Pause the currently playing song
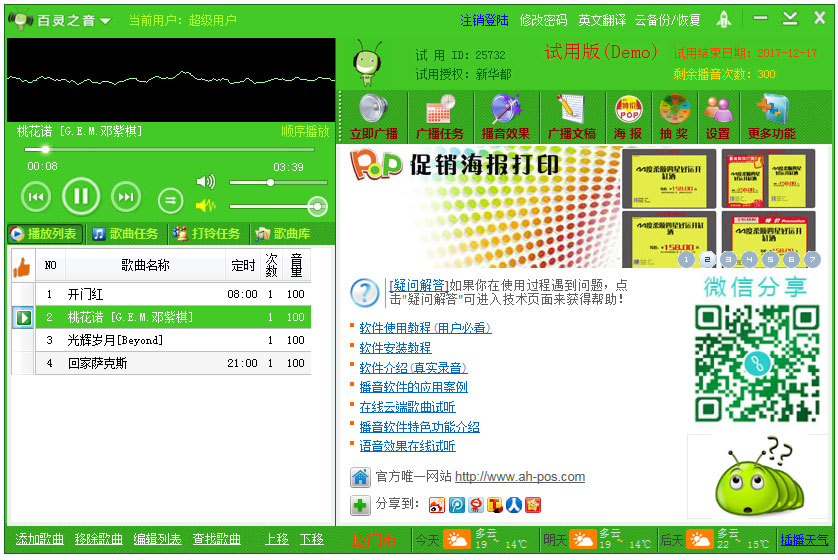 [x=81, y=197]
